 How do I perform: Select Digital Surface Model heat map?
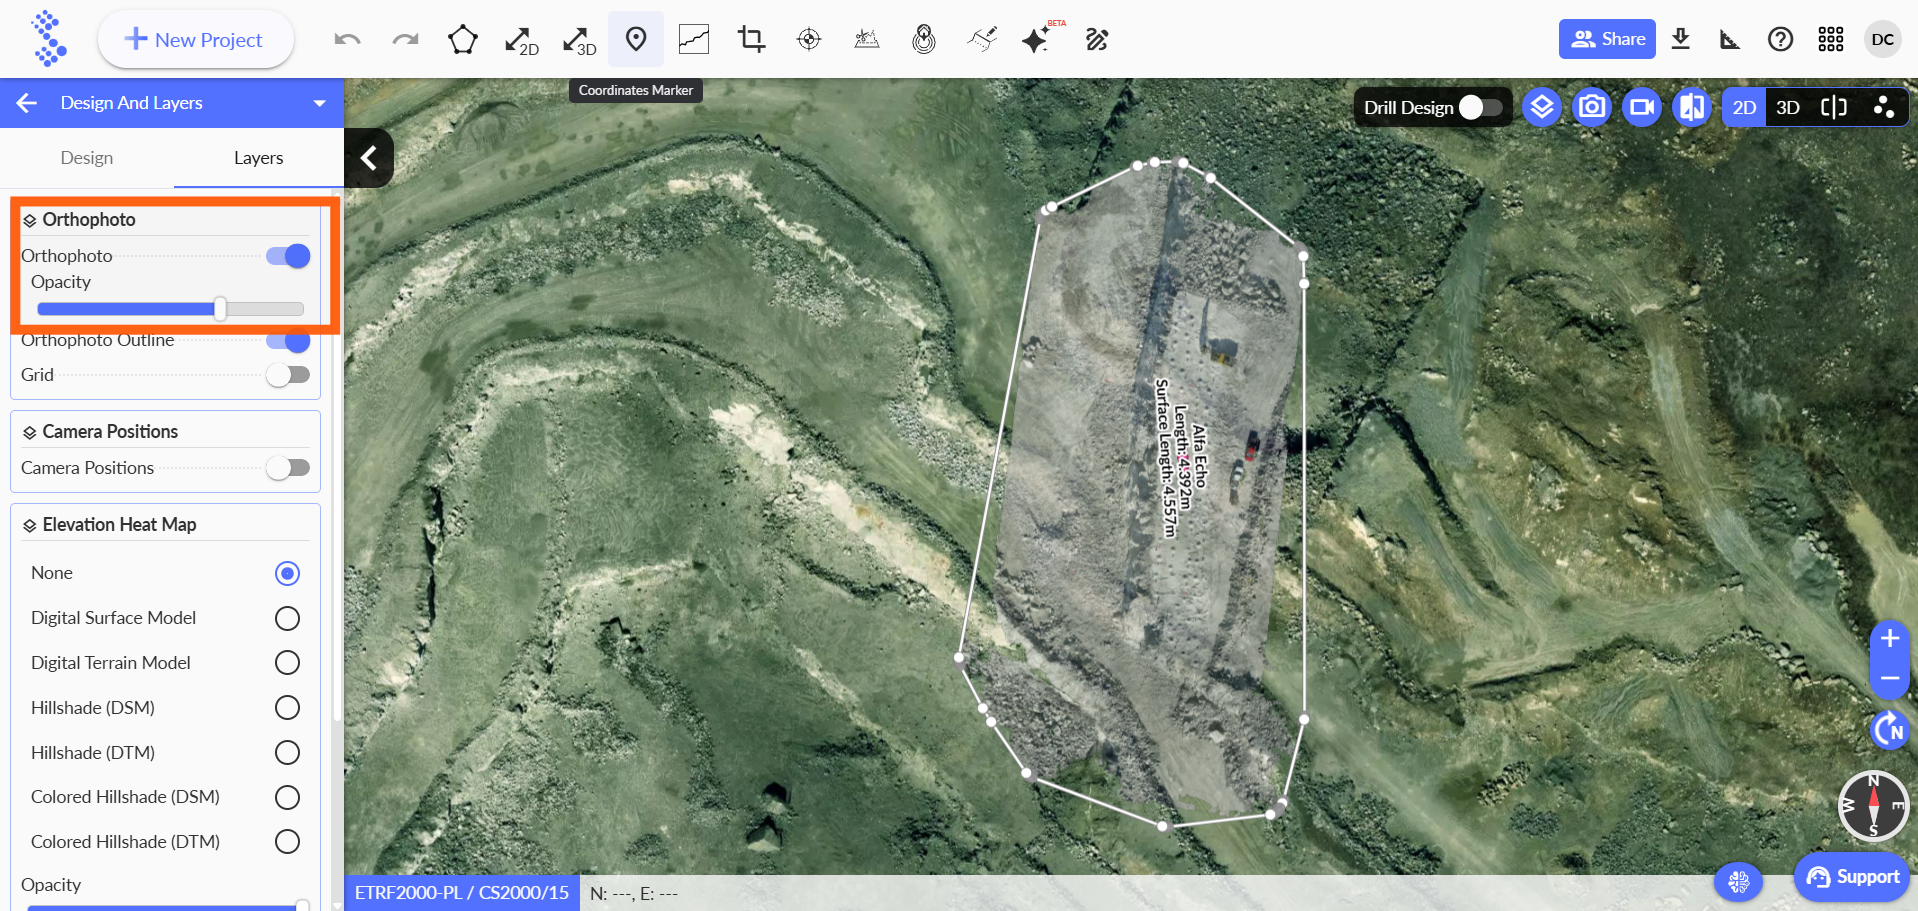[x=287, y=618]
